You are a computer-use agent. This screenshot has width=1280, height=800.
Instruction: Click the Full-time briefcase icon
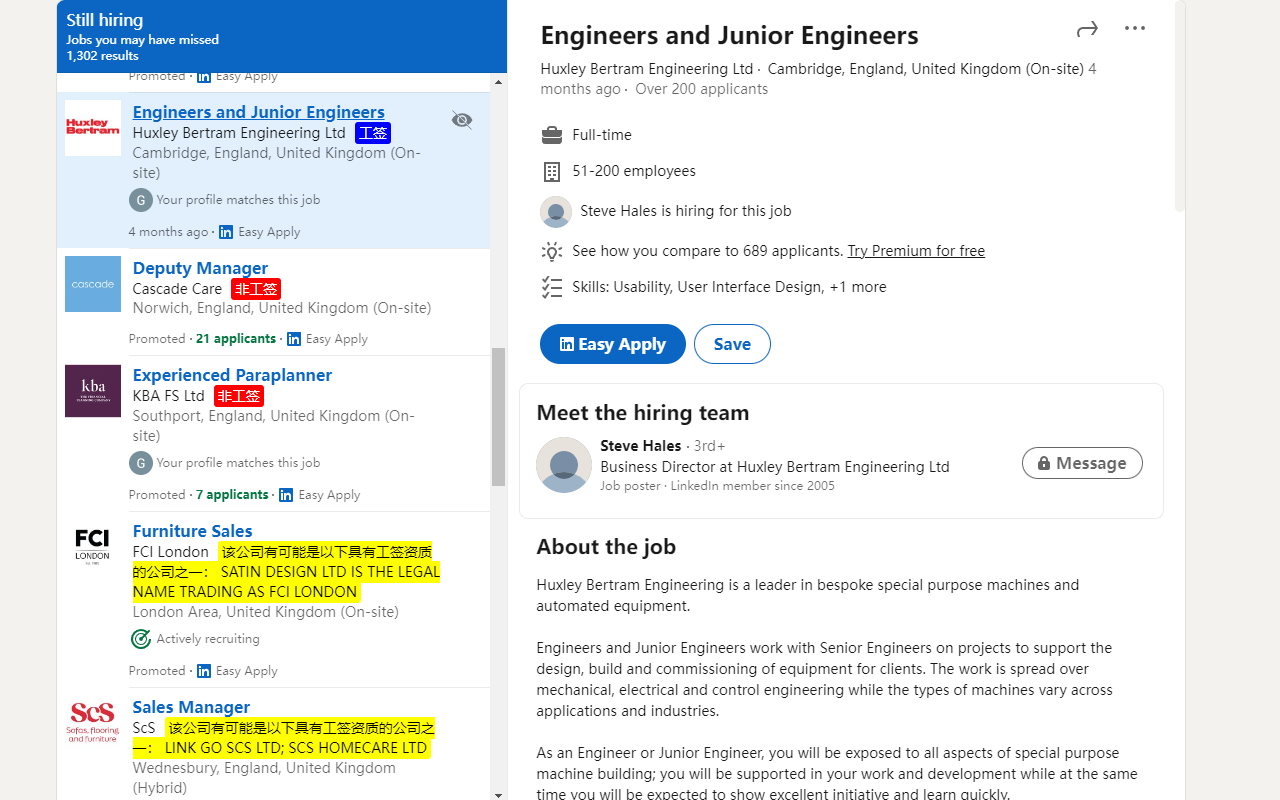551,134
